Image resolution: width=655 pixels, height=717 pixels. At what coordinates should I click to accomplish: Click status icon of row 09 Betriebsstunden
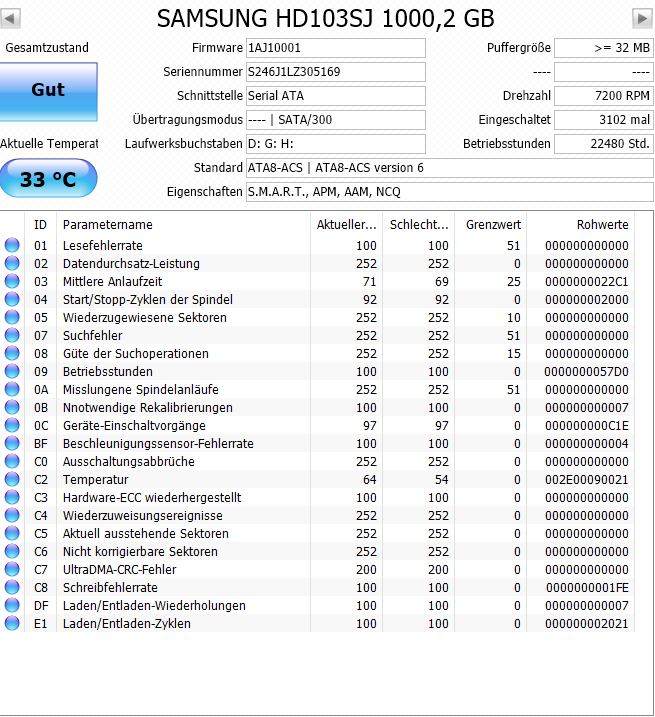(x=12, y=371)
